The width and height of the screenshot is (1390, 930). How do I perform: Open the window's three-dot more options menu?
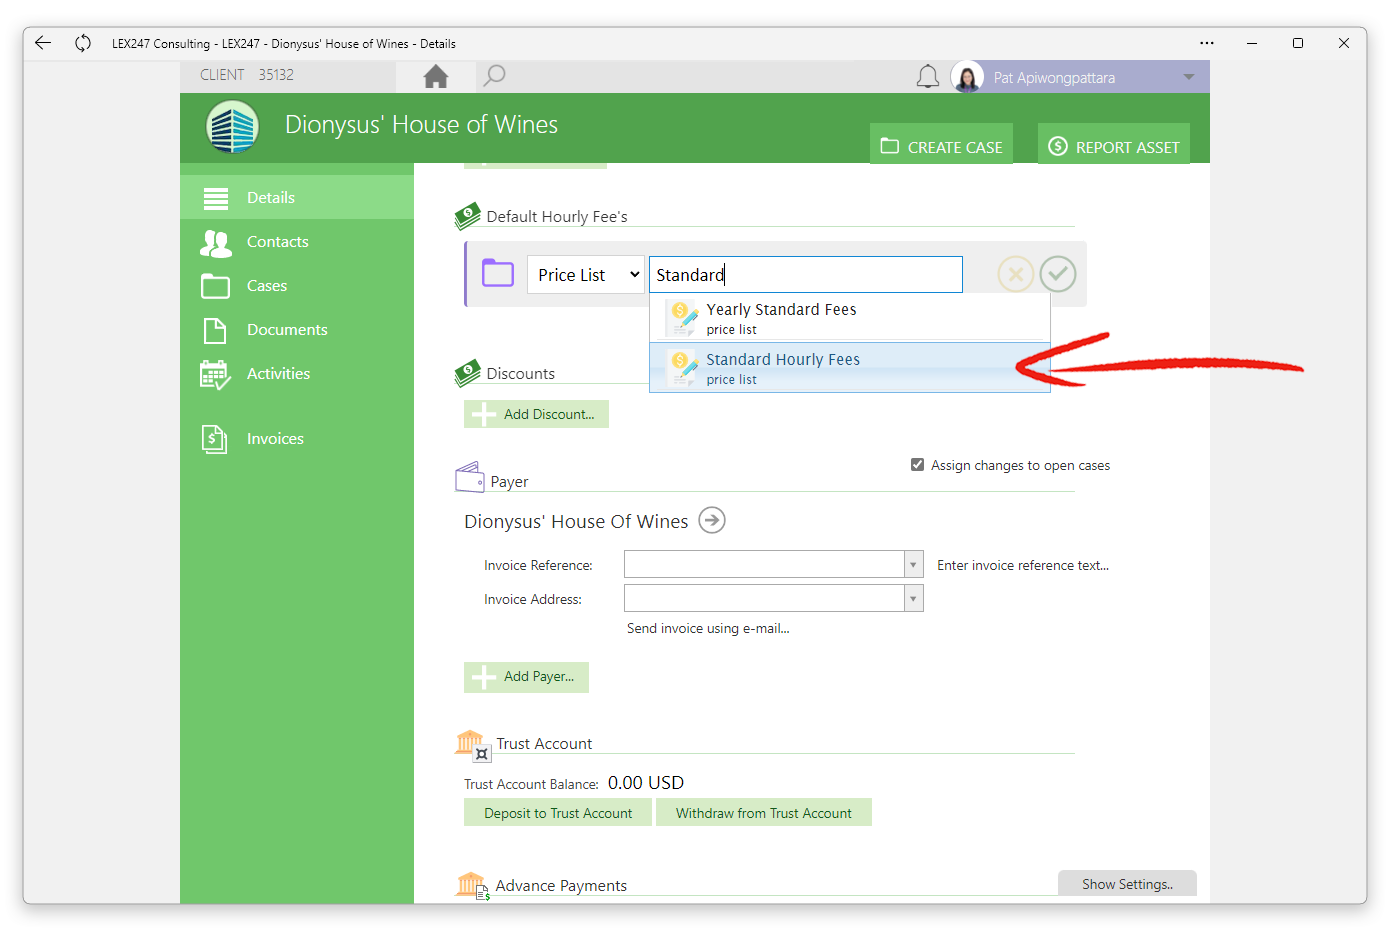pyautogui.click(x=1207, y=43)
